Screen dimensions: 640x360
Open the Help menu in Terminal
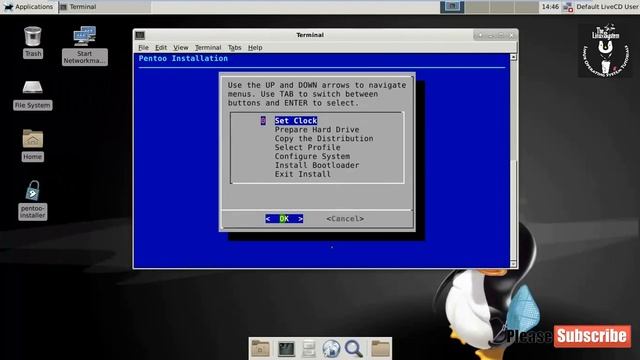255,48
